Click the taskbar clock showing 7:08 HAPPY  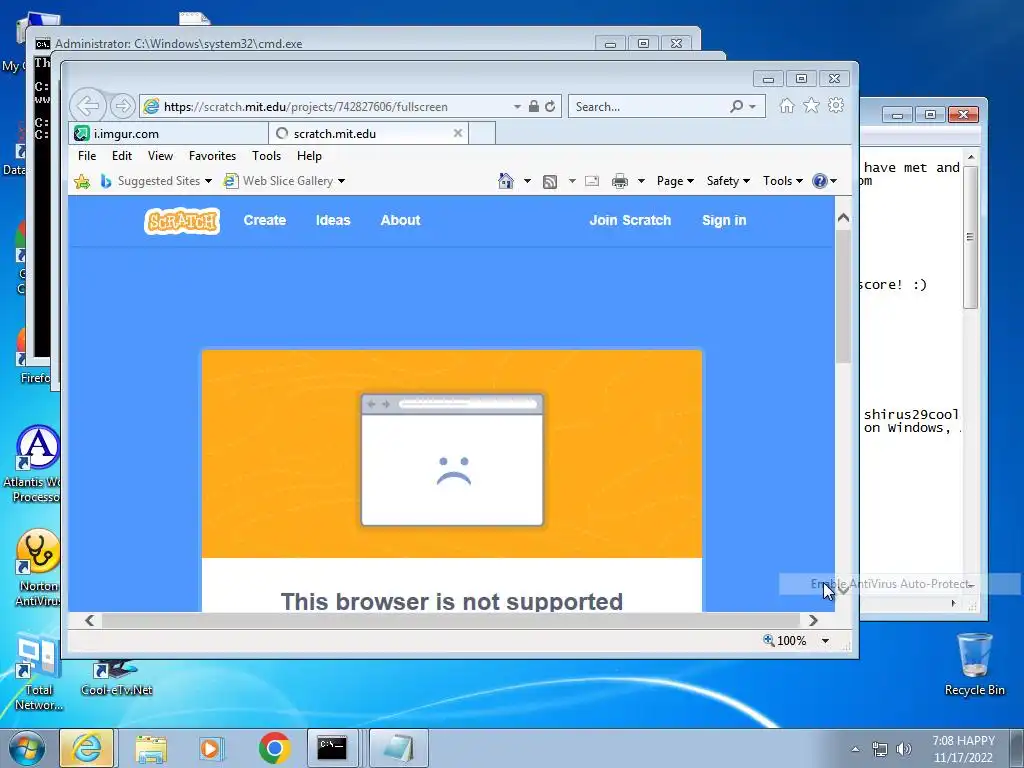click(x=963, y=749)
